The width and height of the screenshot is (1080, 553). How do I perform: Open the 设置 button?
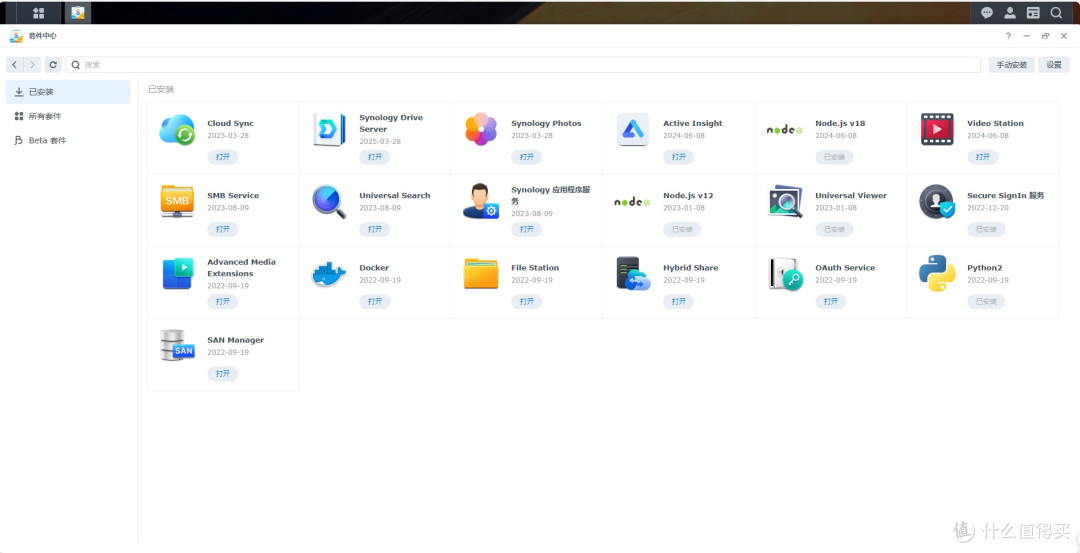pos(1054,65)
